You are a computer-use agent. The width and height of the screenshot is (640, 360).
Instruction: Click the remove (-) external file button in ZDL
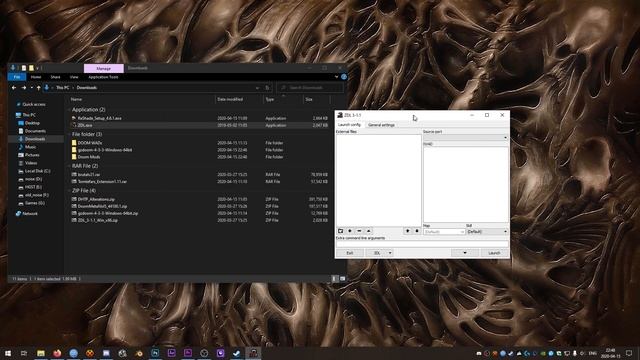click(359, 231)
